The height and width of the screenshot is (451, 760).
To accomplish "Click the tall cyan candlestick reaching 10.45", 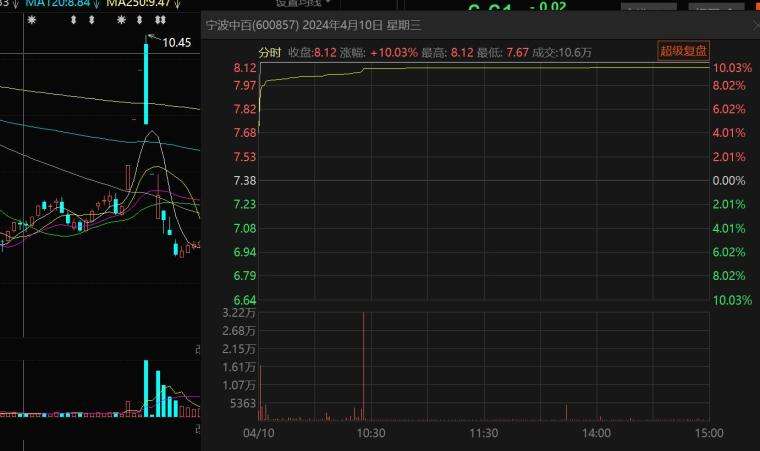I will tap(146, 84).
